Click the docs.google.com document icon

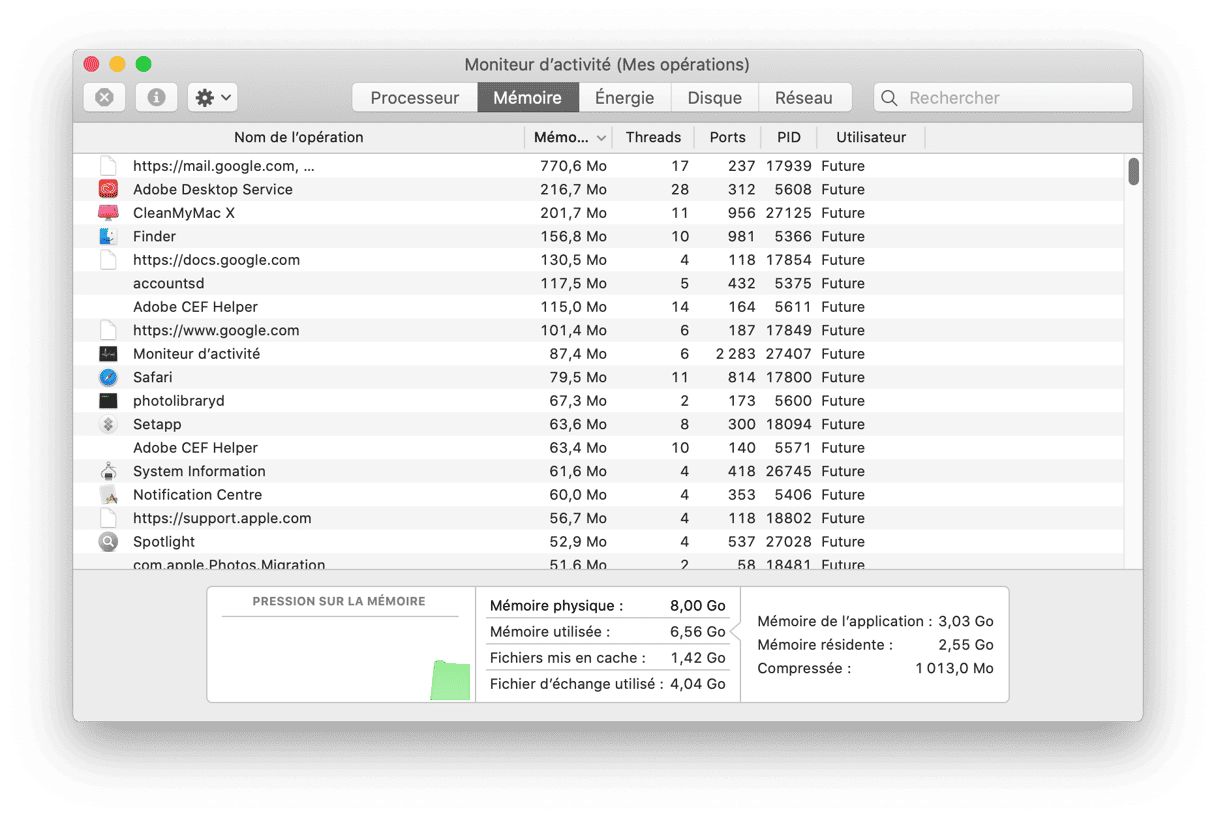pos(108,260)
